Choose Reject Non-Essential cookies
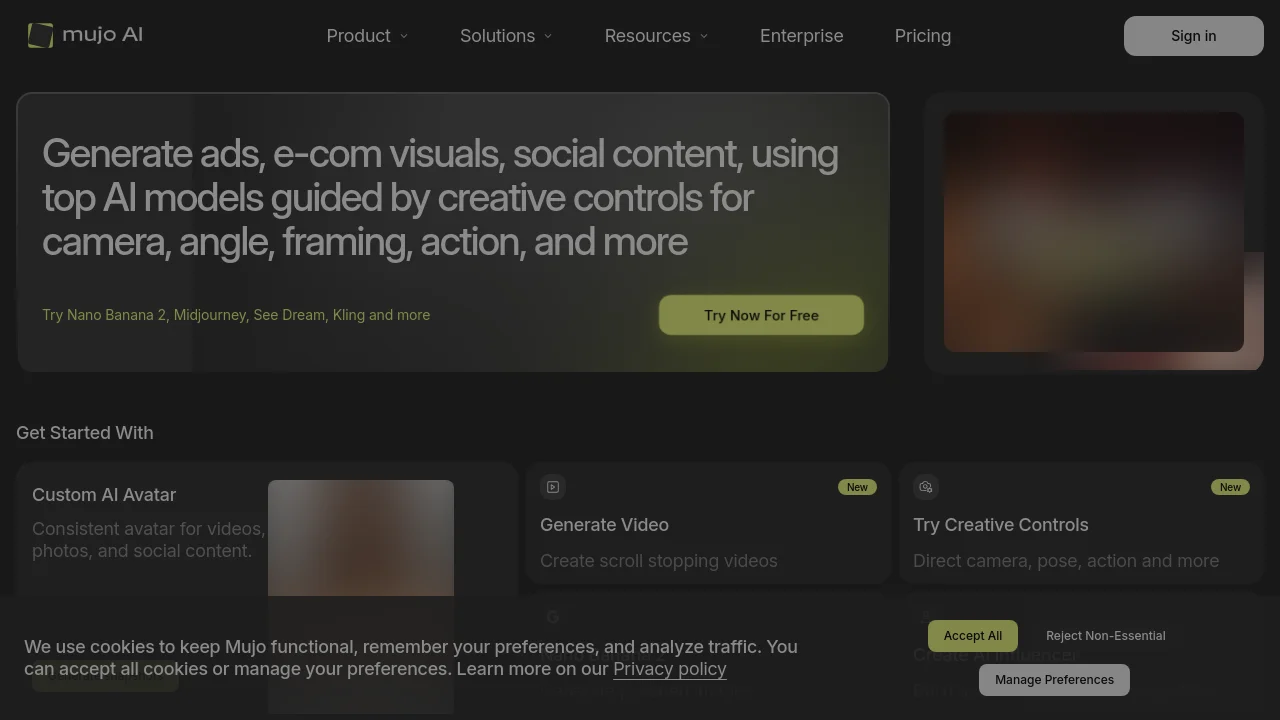1280x720 pixels. (x=1106, y=636)
